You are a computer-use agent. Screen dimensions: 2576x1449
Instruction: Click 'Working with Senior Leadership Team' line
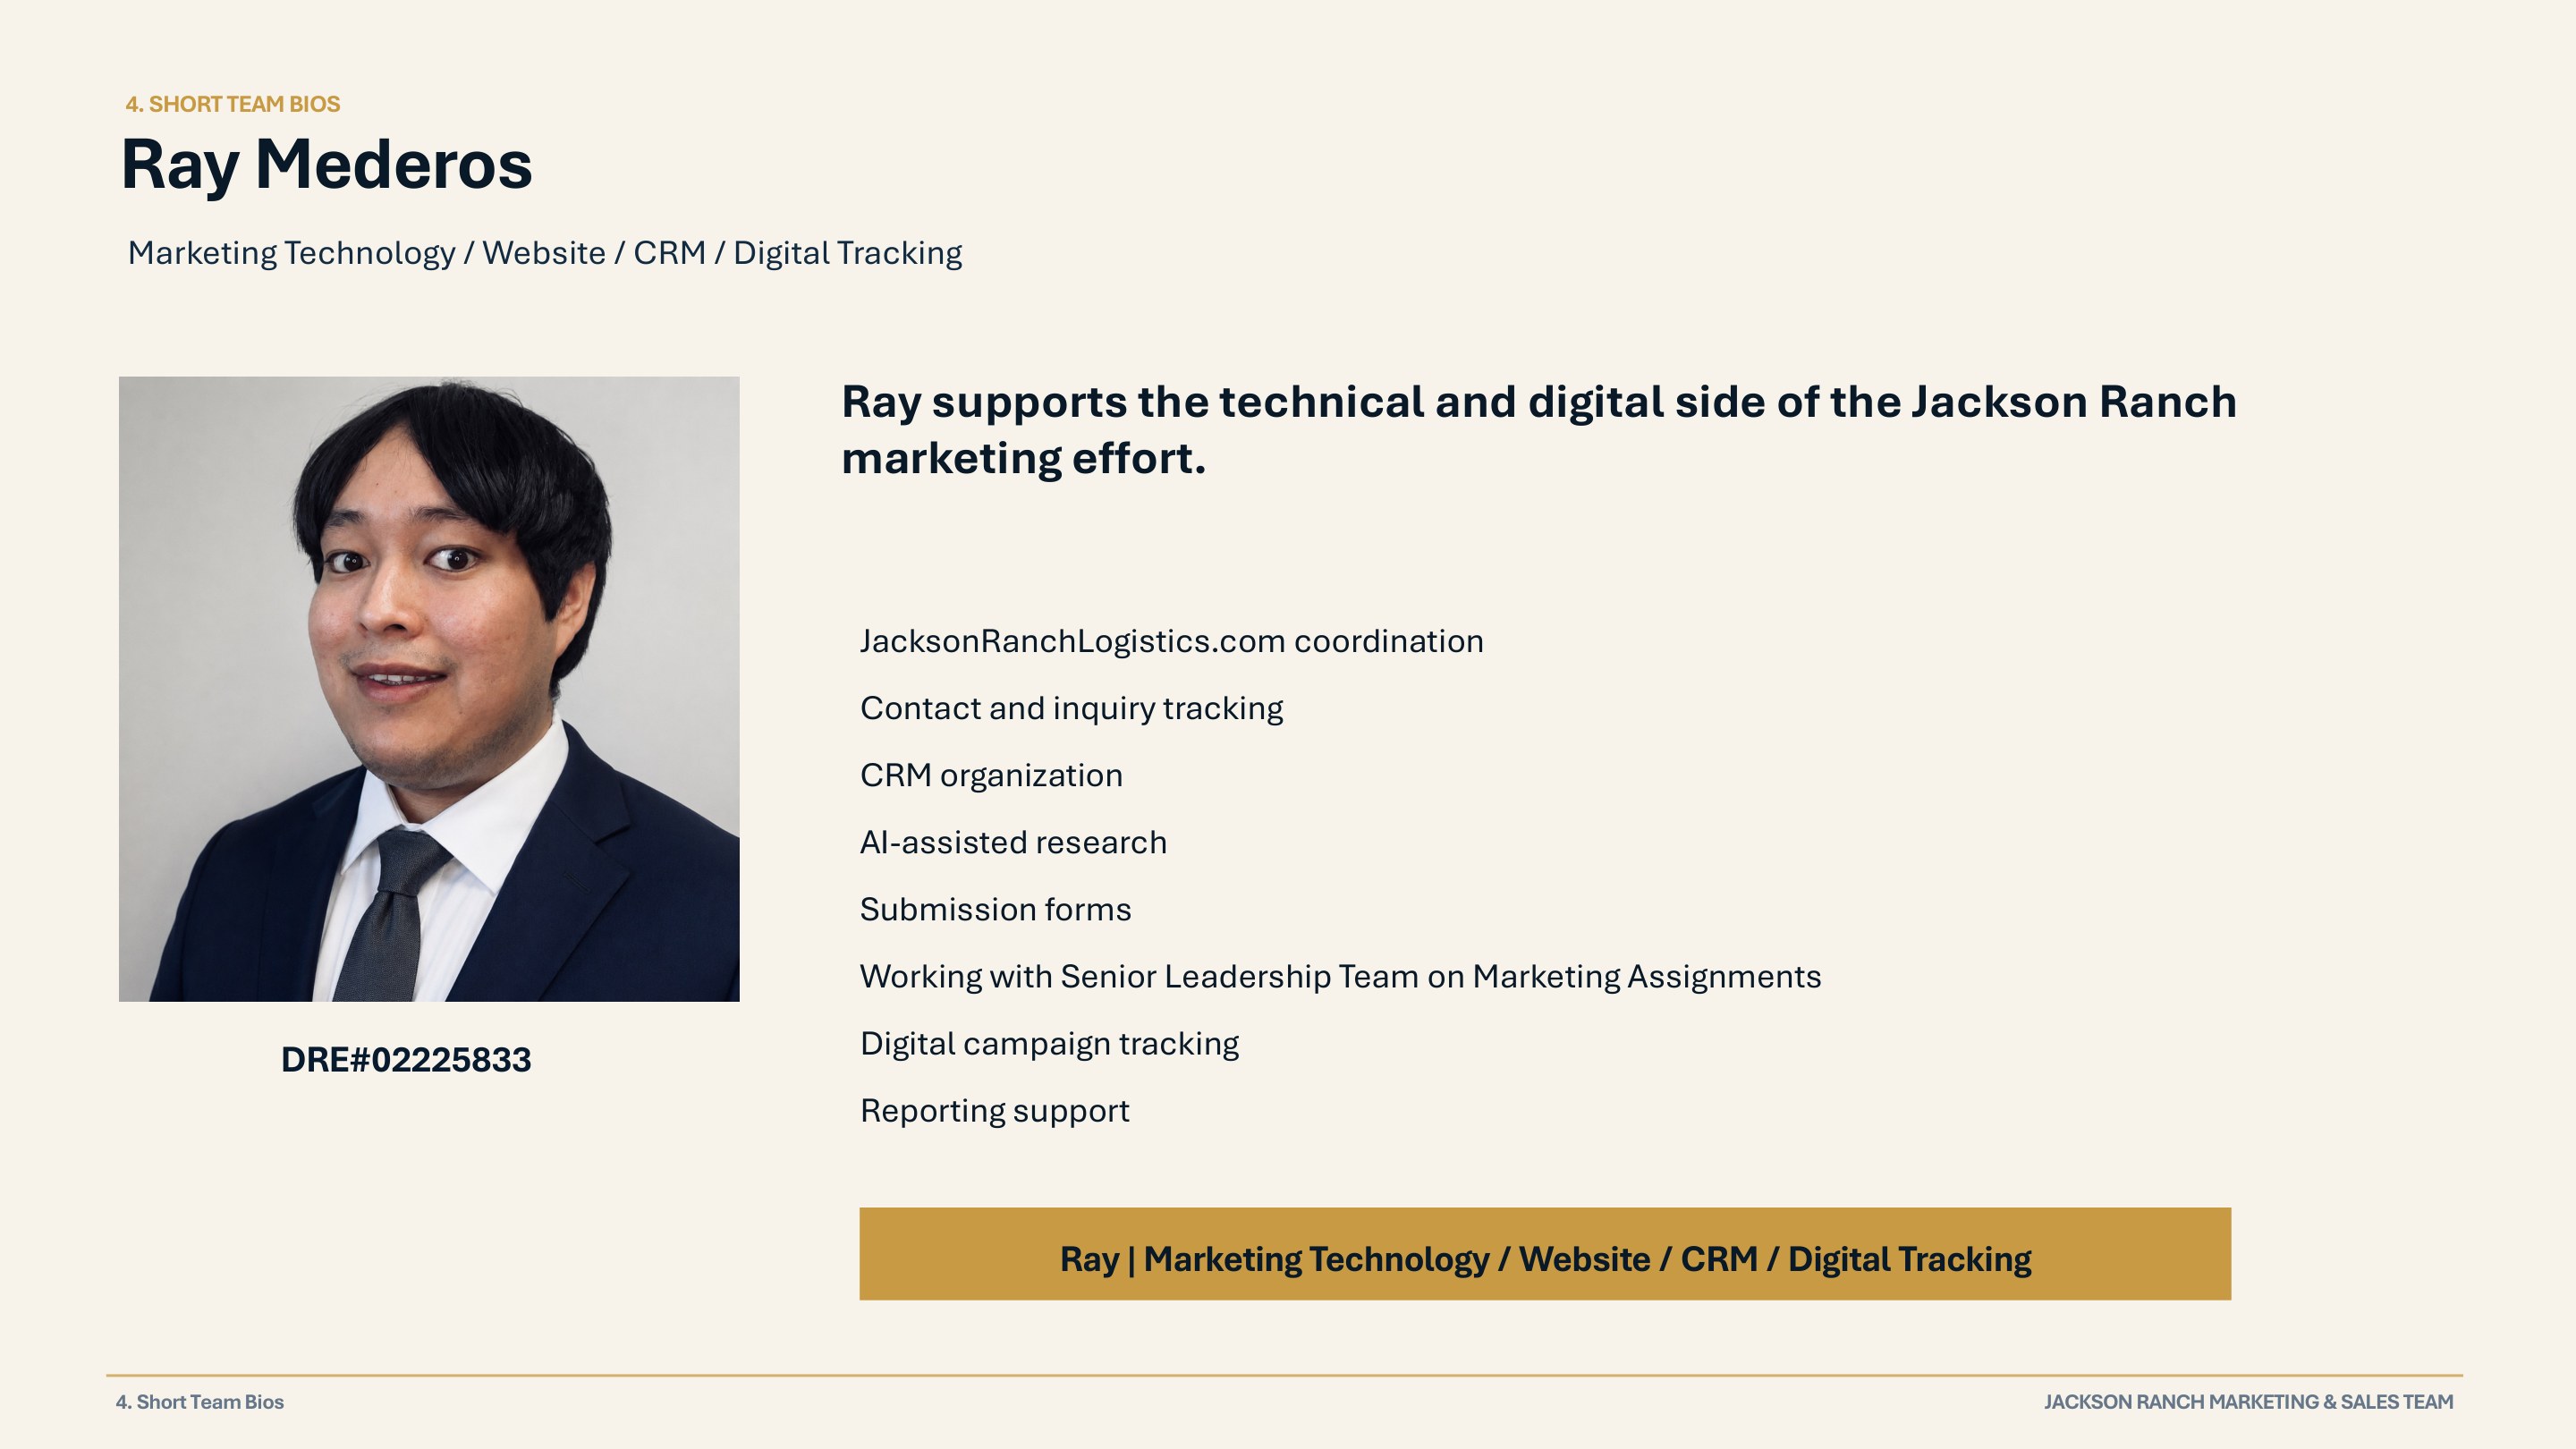pyautogui.click(x=1341, y=976)
